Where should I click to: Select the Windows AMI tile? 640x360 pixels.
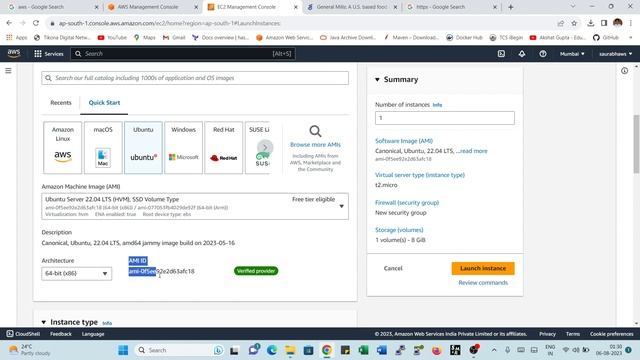click(183, 147)
